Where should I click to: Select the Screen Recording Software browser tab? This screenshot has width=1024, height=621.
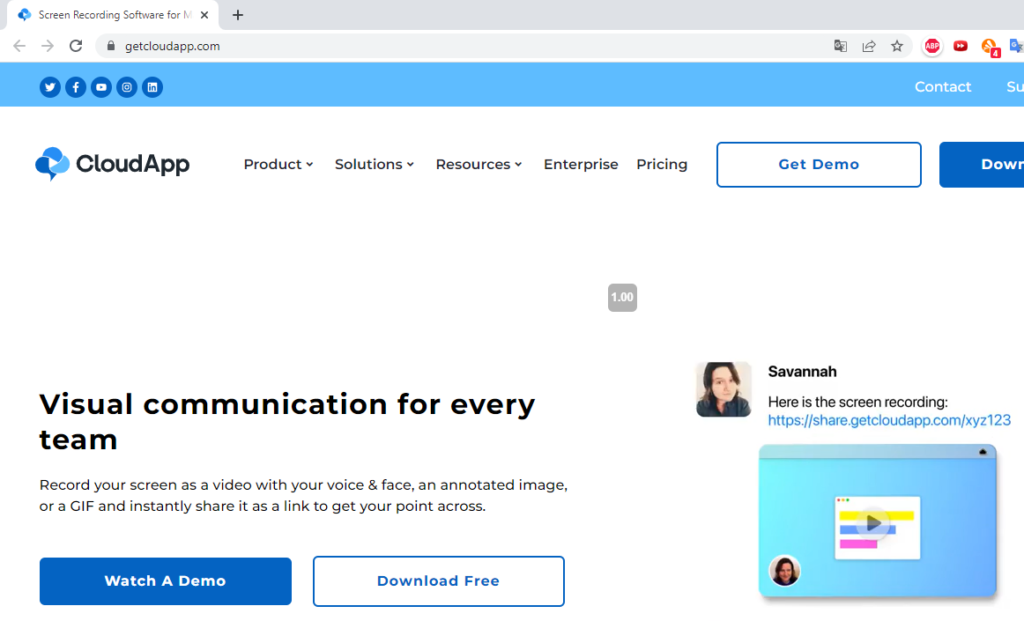click(x=113, y=15)
